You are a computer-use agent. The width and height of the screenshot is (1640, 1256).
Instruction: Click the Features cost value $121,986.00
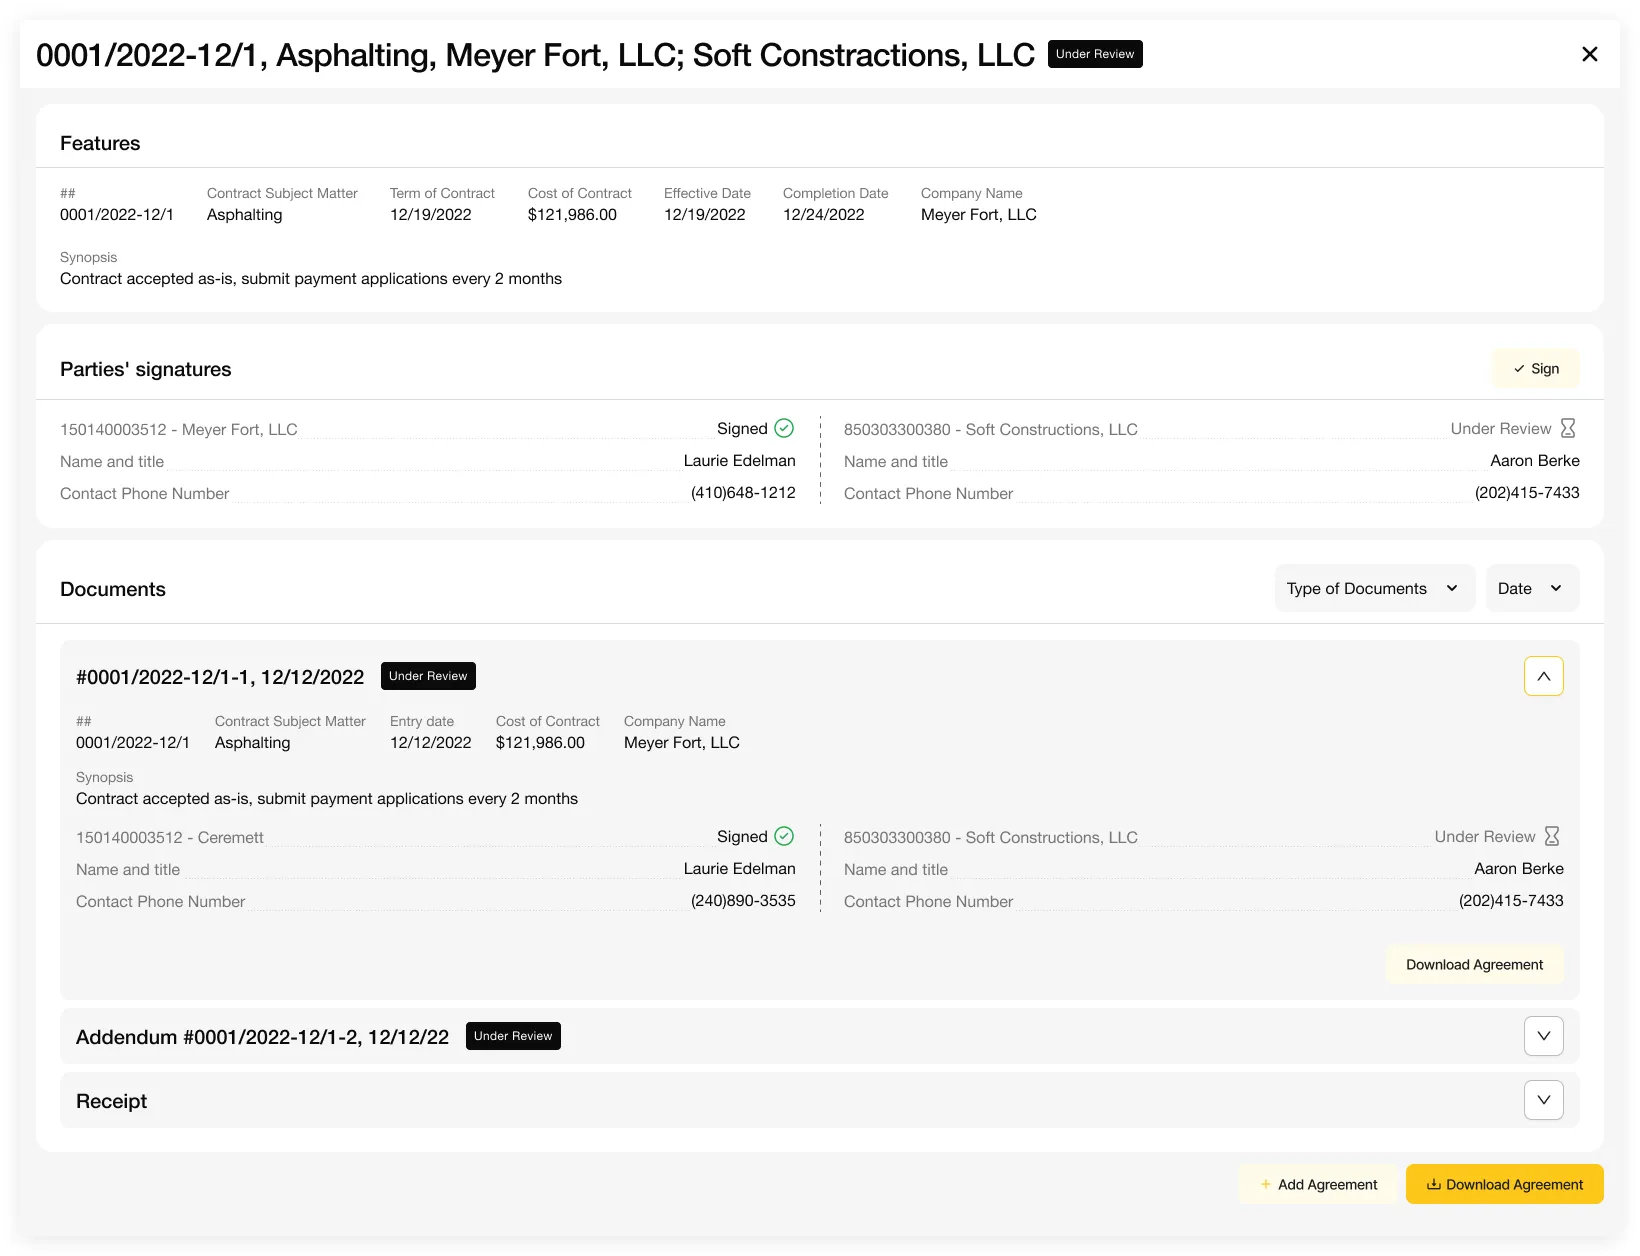coord(572,215)
